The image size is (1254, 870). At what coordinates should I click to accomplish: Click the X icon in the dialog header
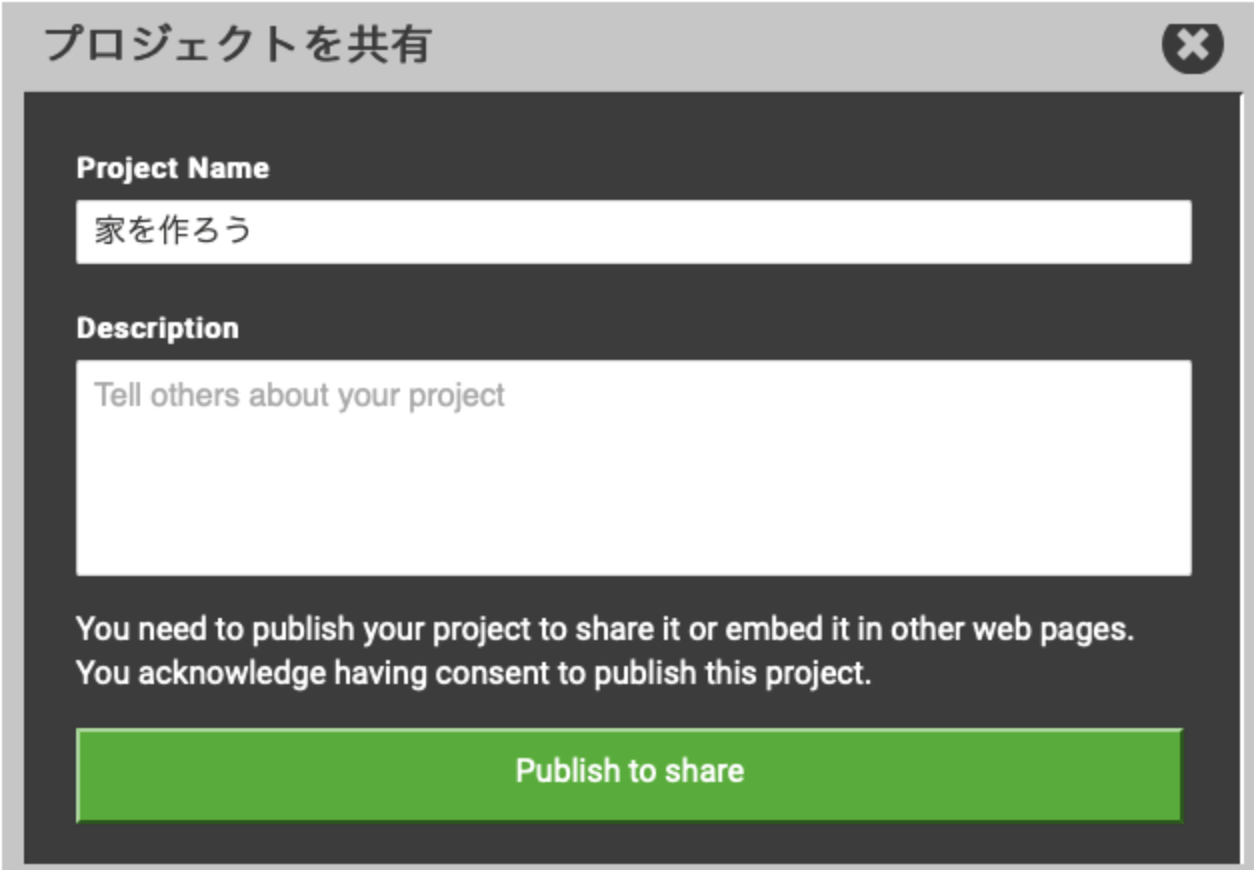[1192, 46]
